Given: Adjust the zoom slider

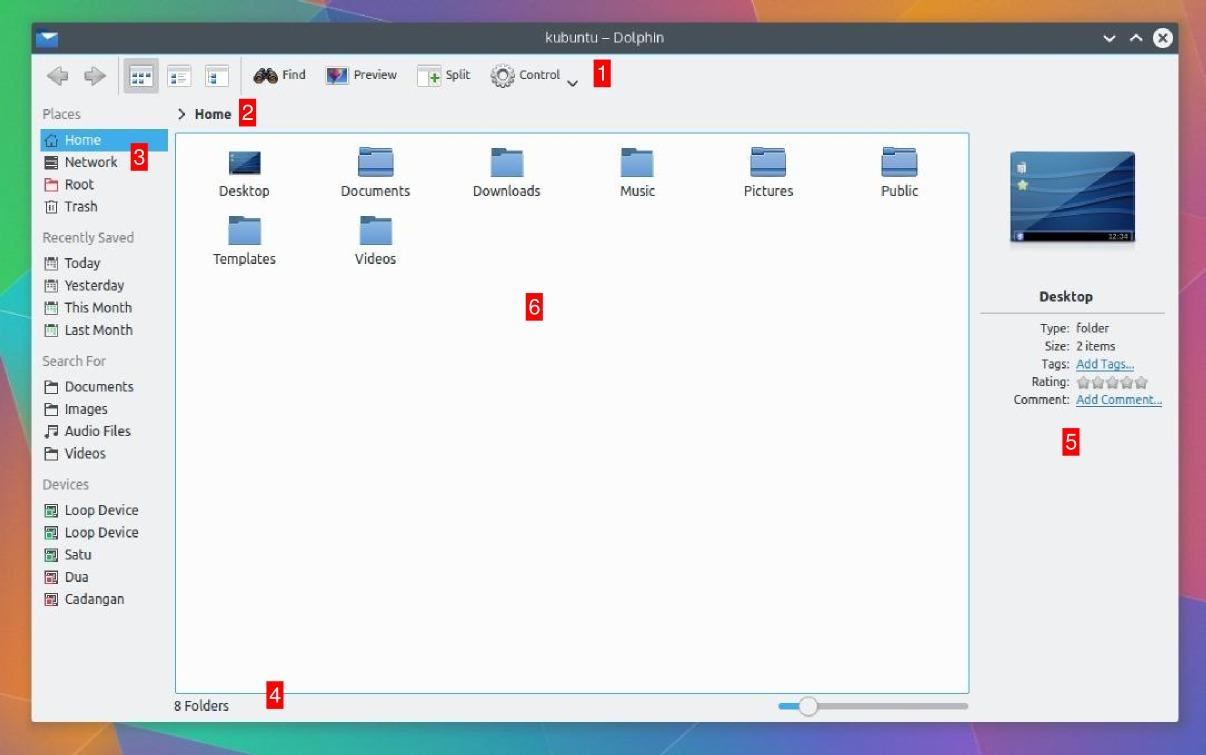Looking at the screenshot, I should 808,706.
